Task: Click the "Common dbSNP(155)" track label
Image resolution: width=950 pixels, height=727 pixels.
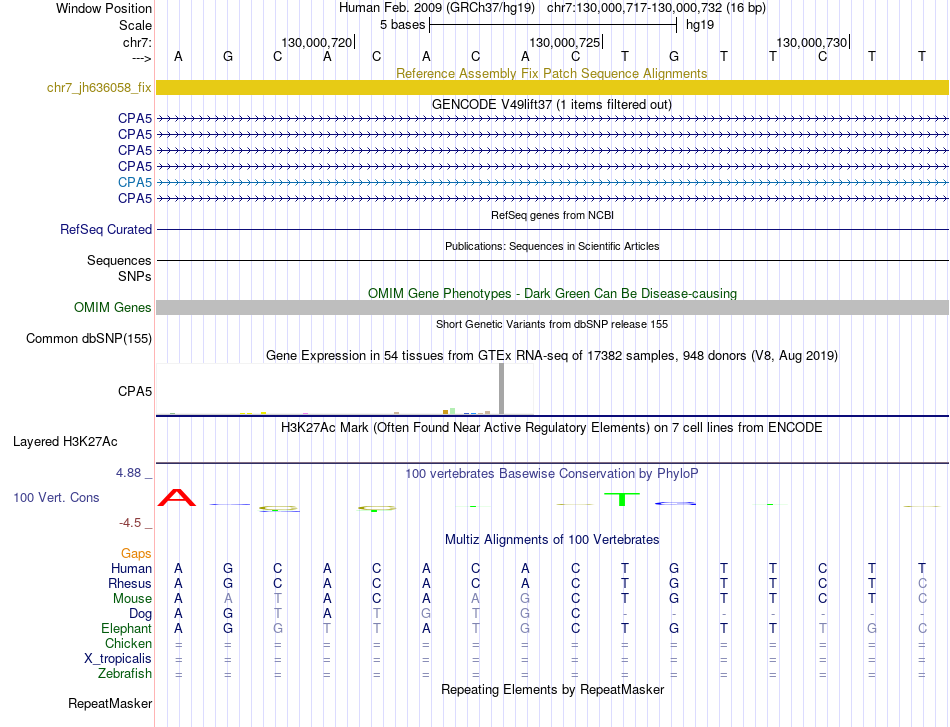Action: (88, 339)
